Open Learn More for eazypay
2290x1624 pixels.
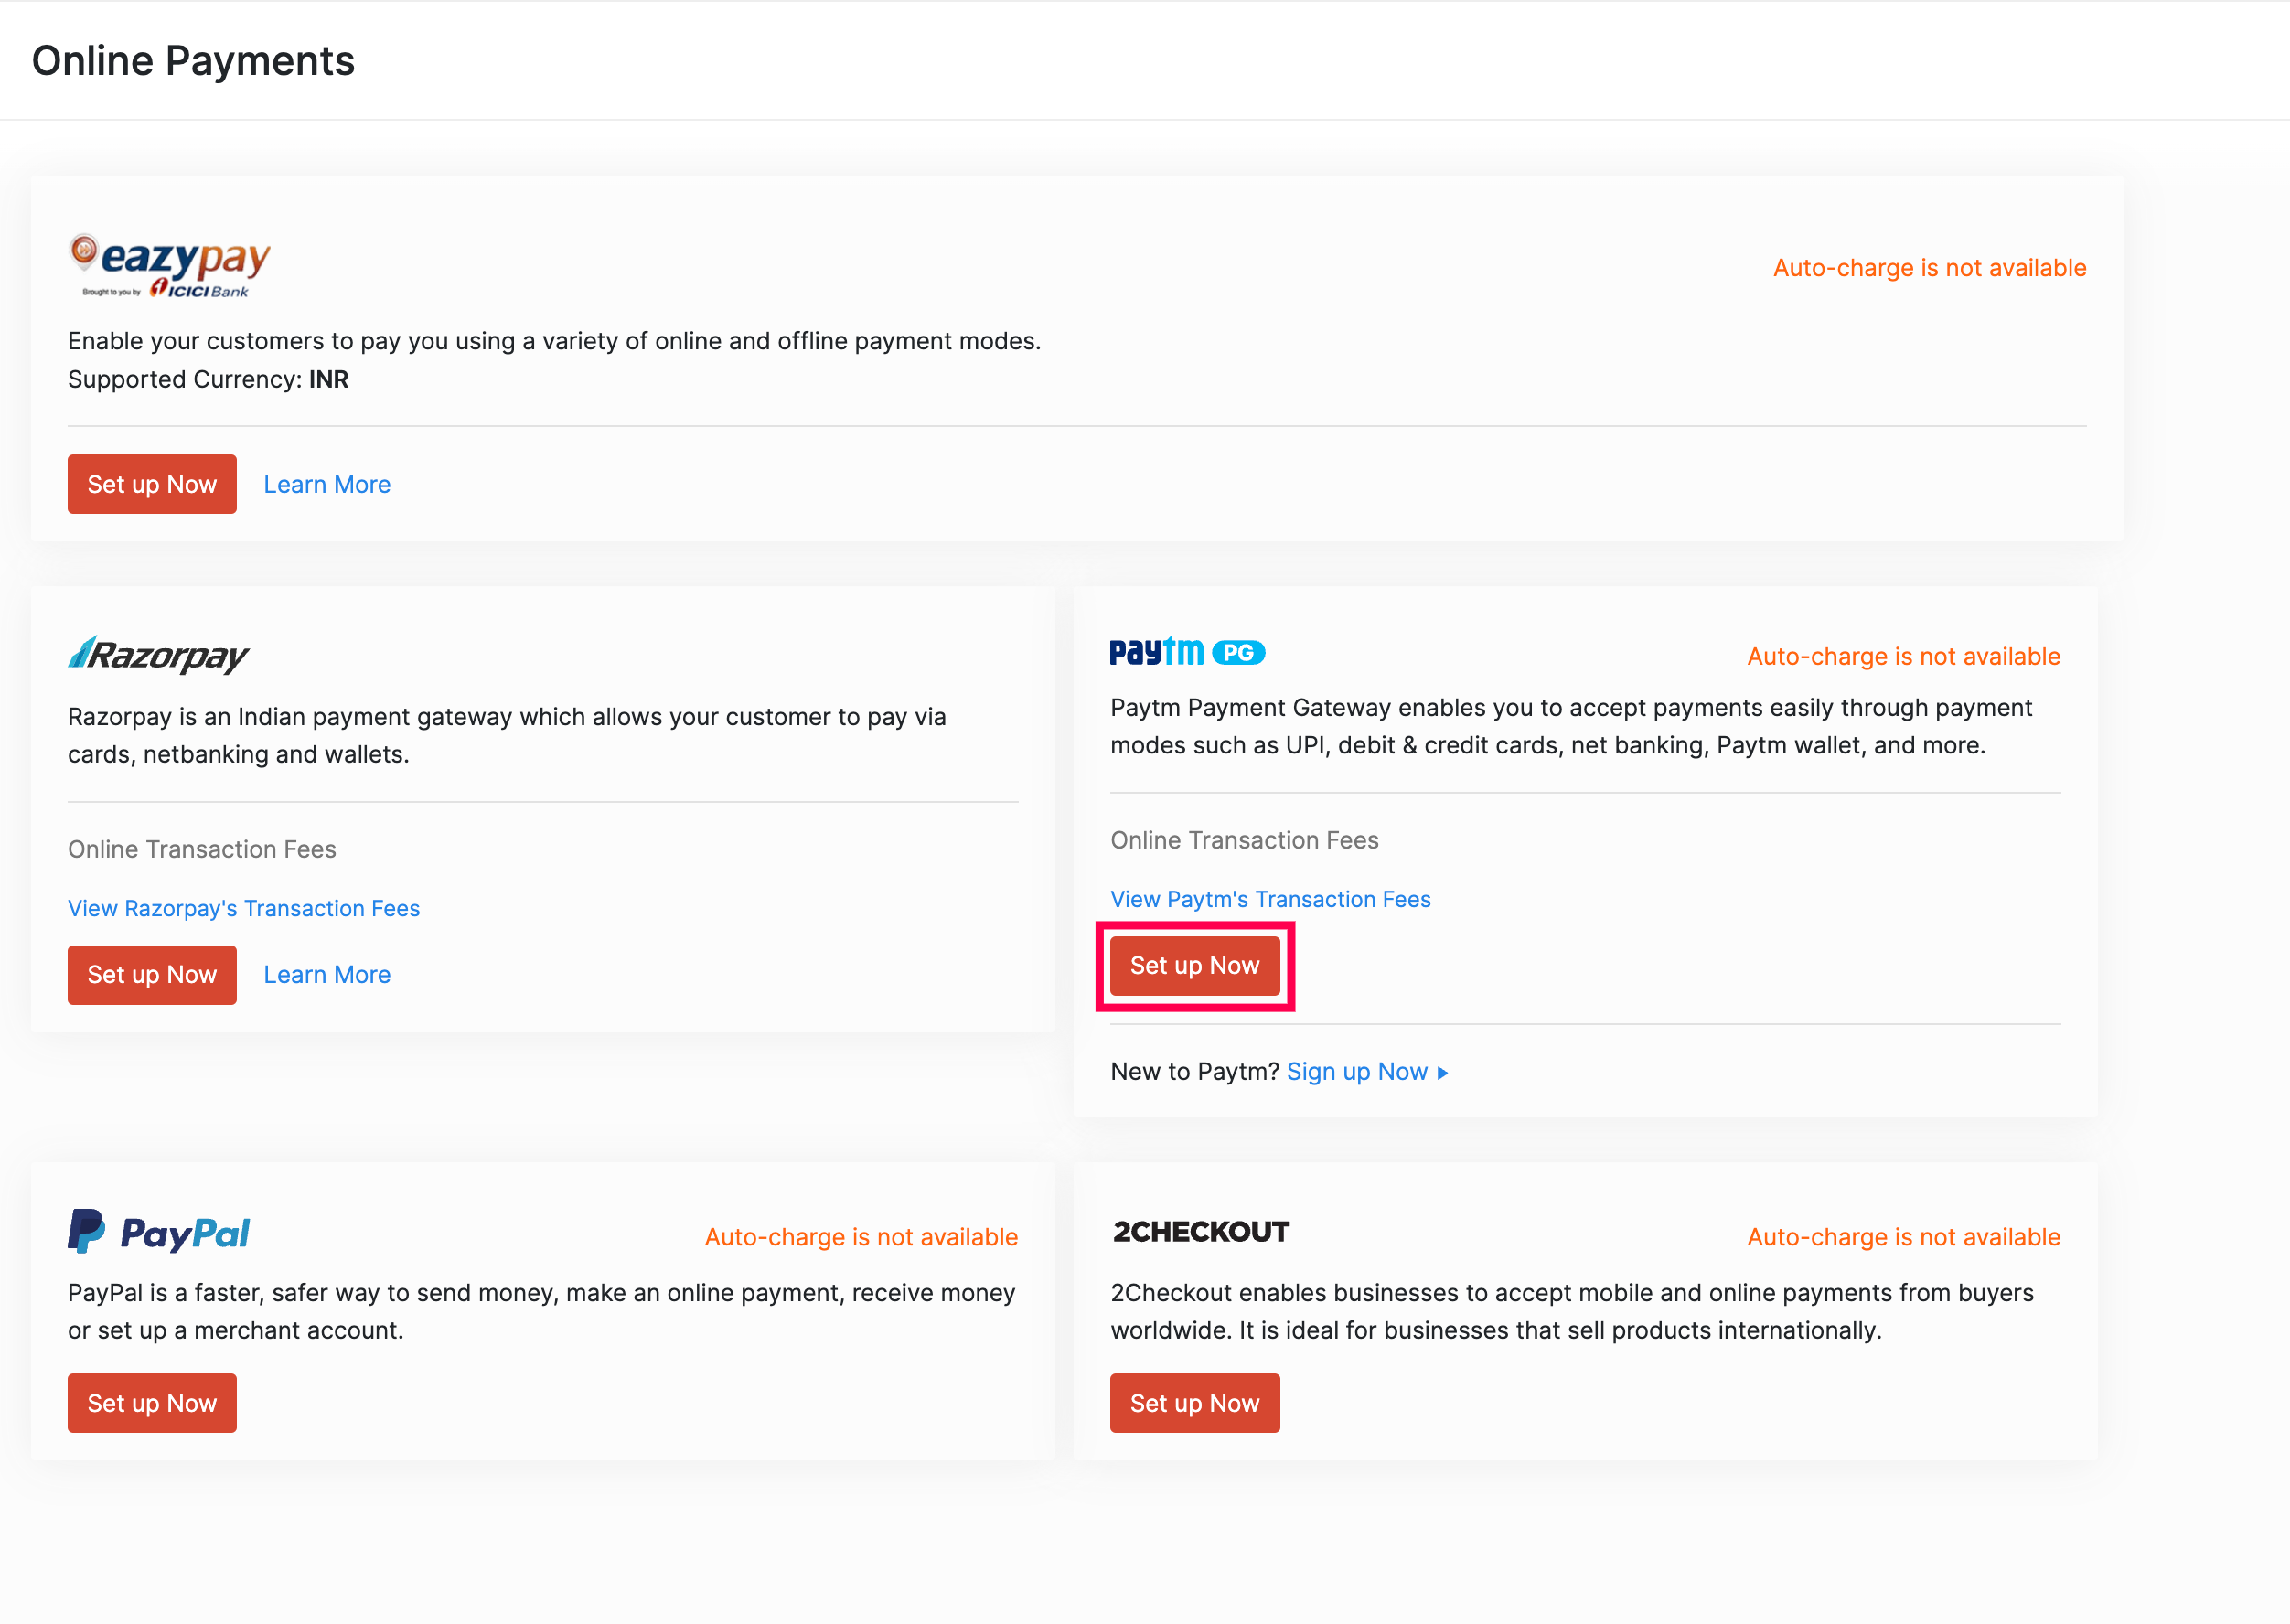click(326, 483)
